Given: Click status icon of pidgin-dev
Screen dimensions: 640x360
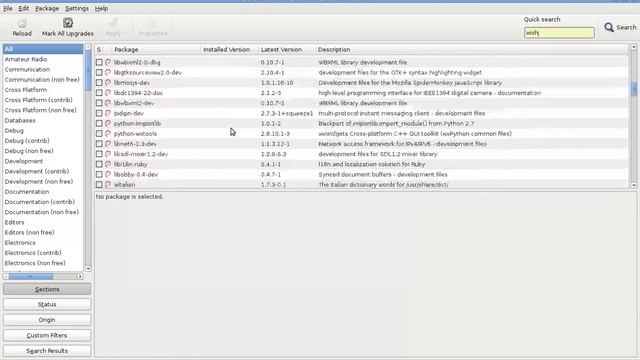Looking at the screenshot, I should pos(108,113).
